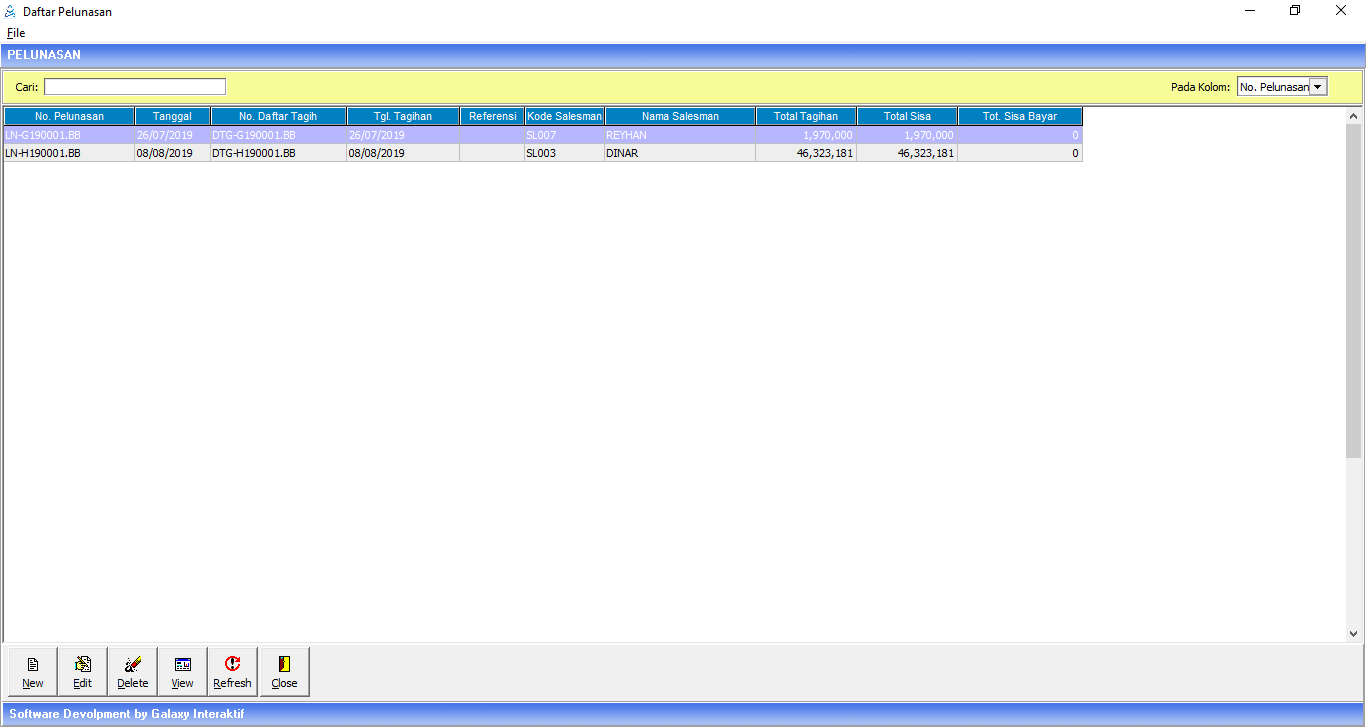Click the Tanggal column header

point(172,117)
